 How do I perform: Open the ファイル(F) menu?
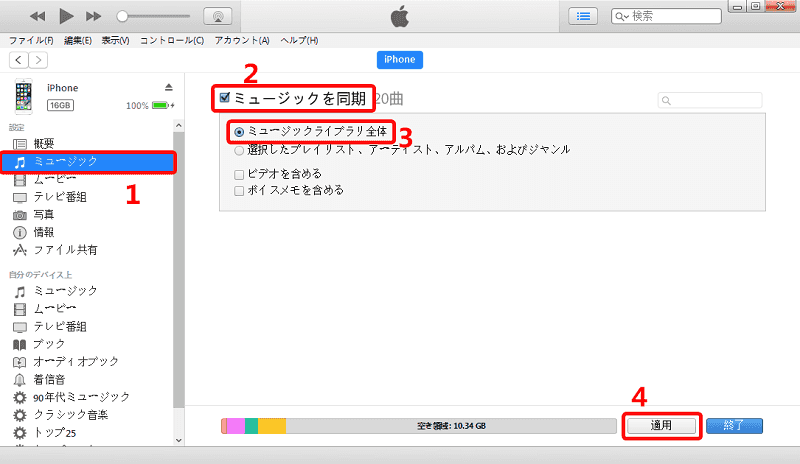(x=31, y=40)
